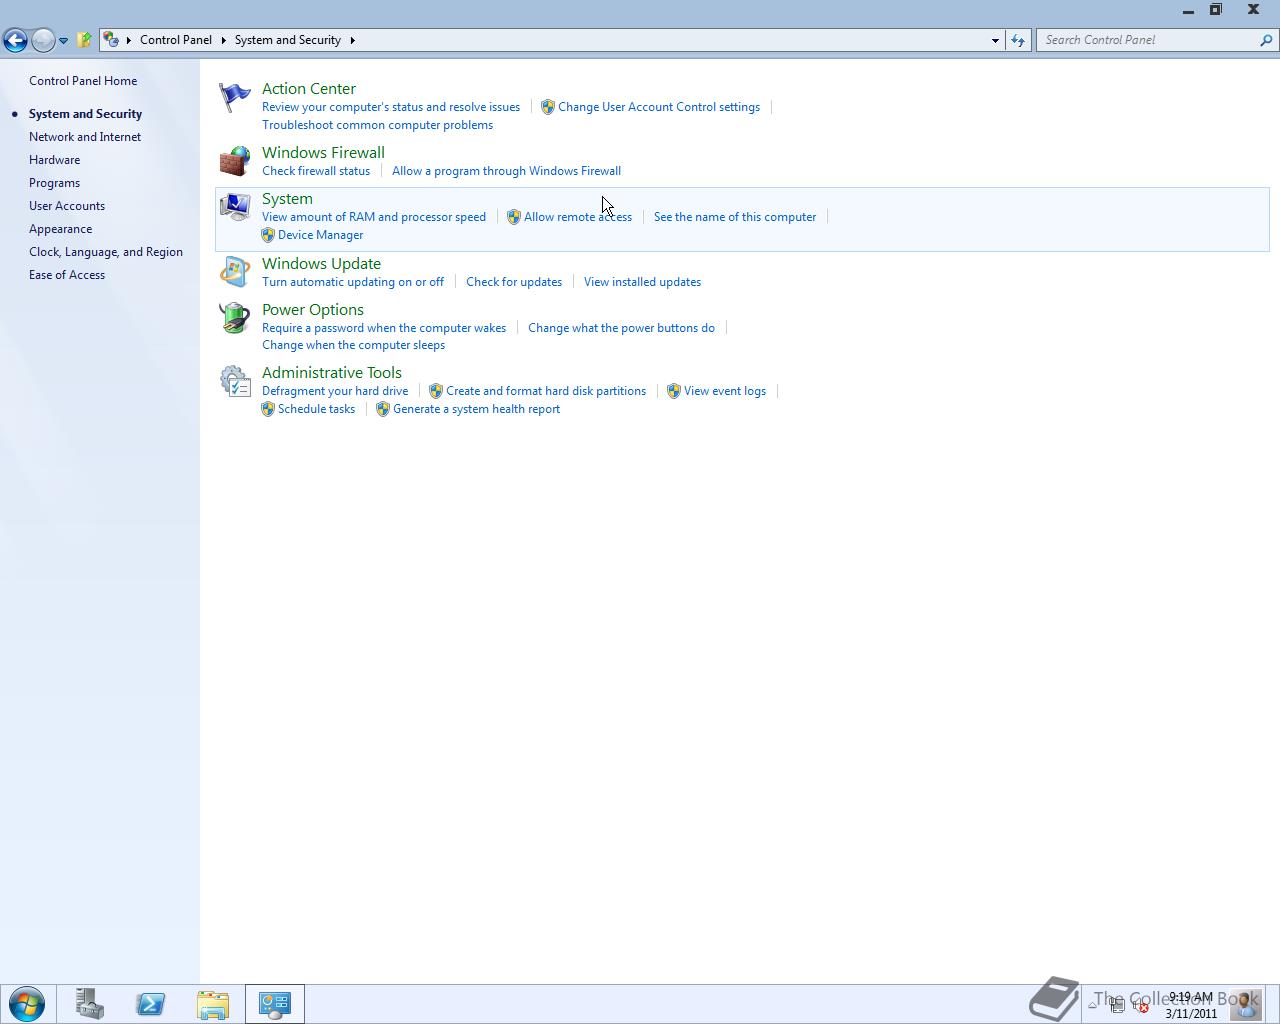The width and height of the screenshot is (1280, 1024).
Task: Open Network and Internet category
Action: tap(85, 137)
